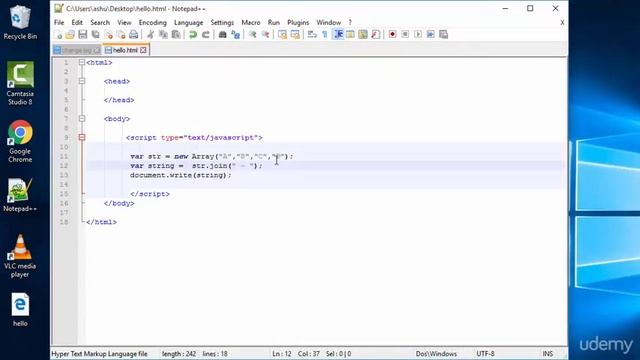This screenshot has height=360, width=640.
Task: Click the Open file toolbar icon
Action: coord(70,35)
